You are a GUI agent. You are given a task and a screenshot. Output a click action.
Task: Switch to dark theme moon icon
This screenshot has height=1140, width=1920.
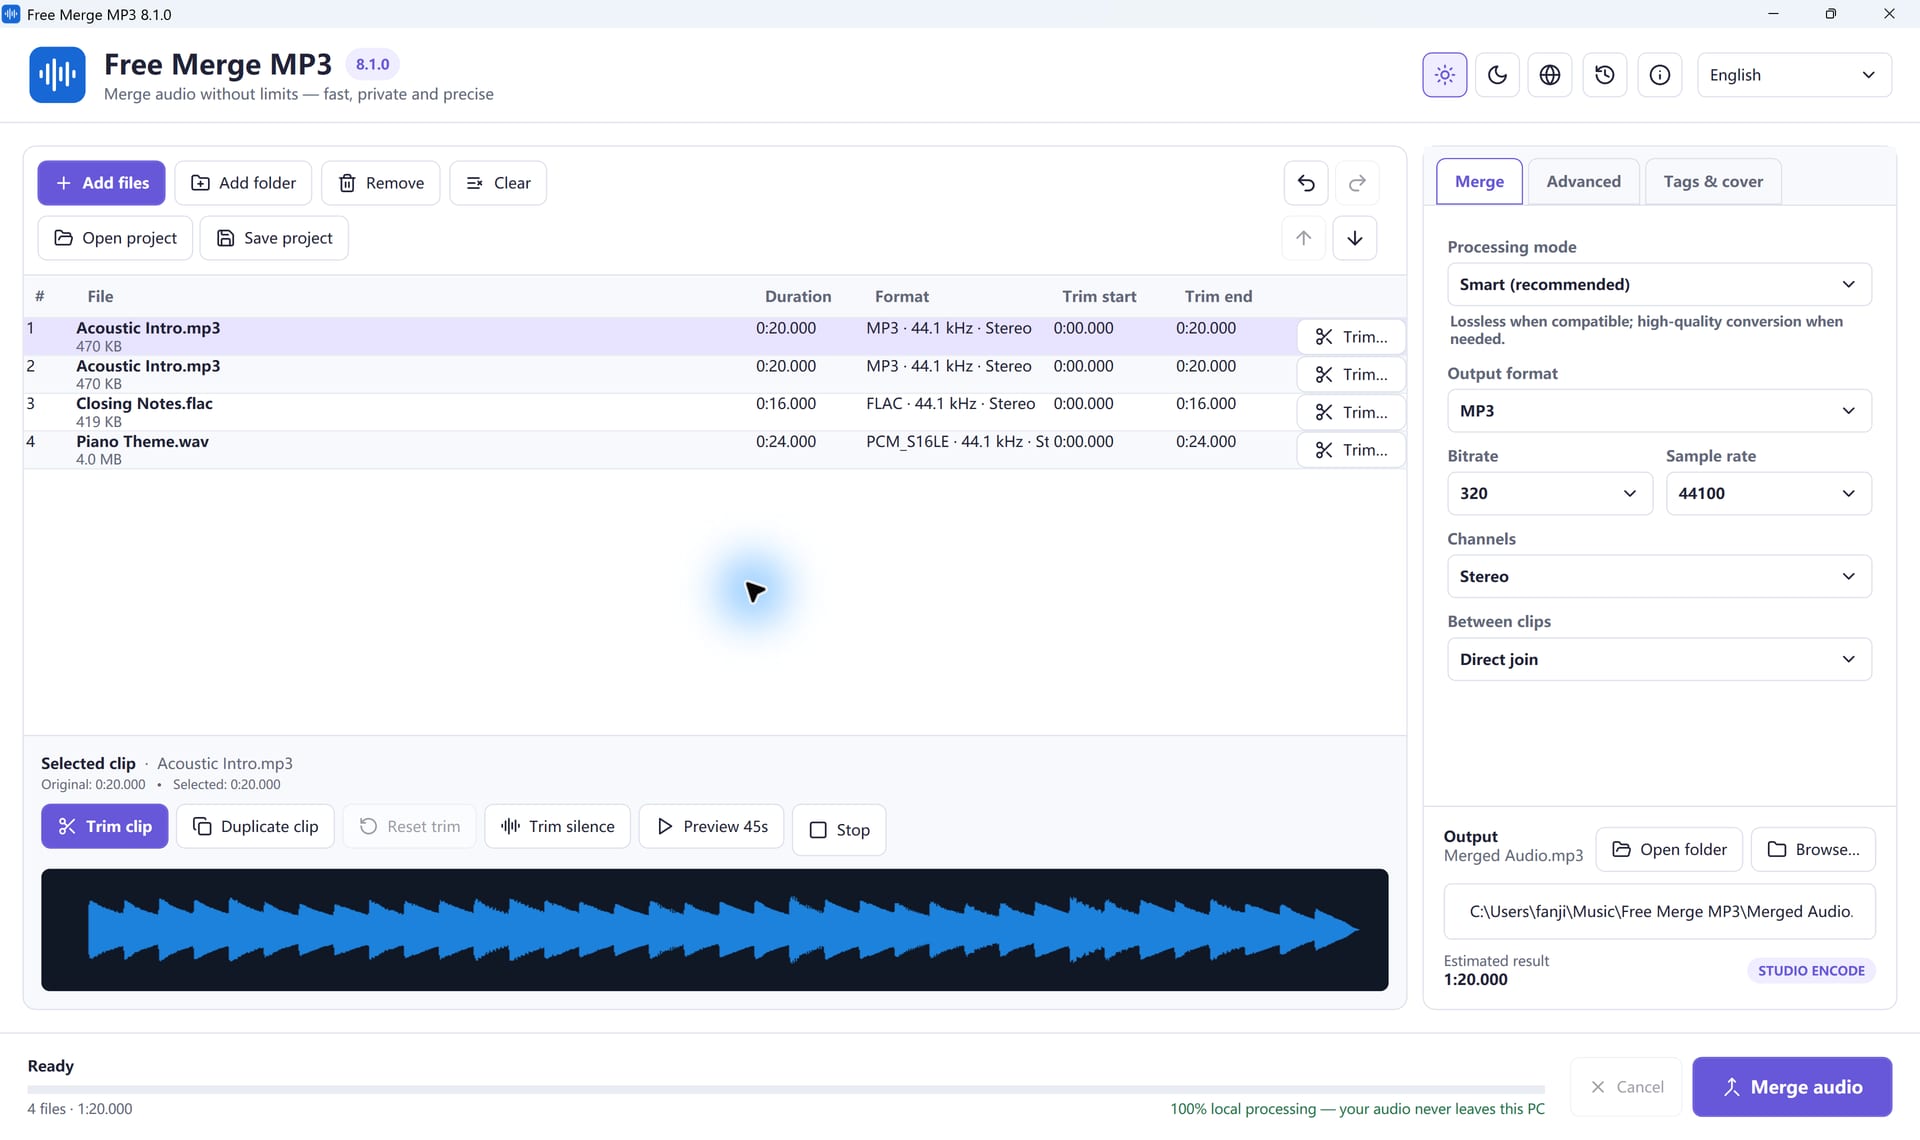[x=1497, y=75]
